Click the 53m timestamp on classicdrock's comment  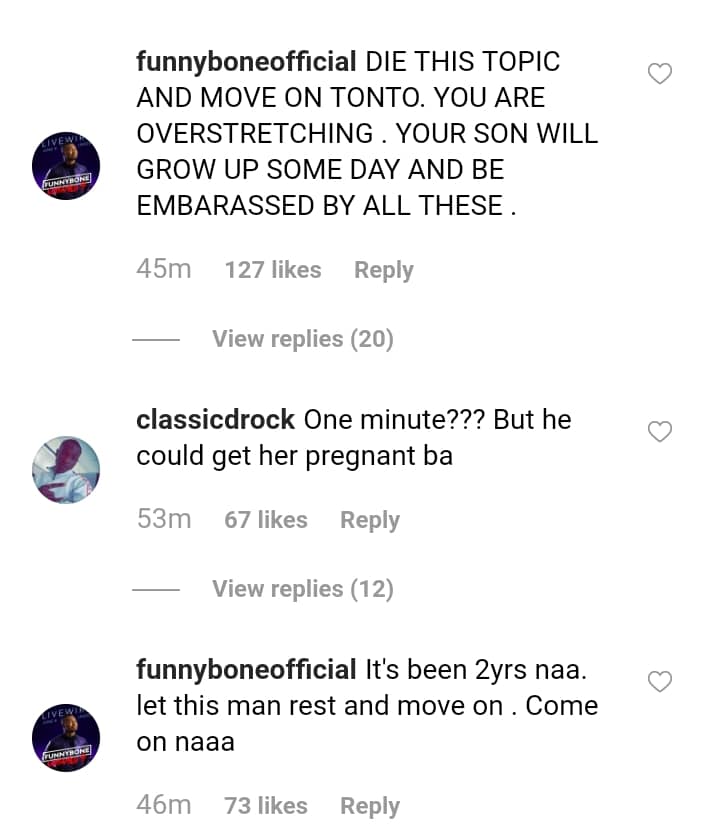163,520
